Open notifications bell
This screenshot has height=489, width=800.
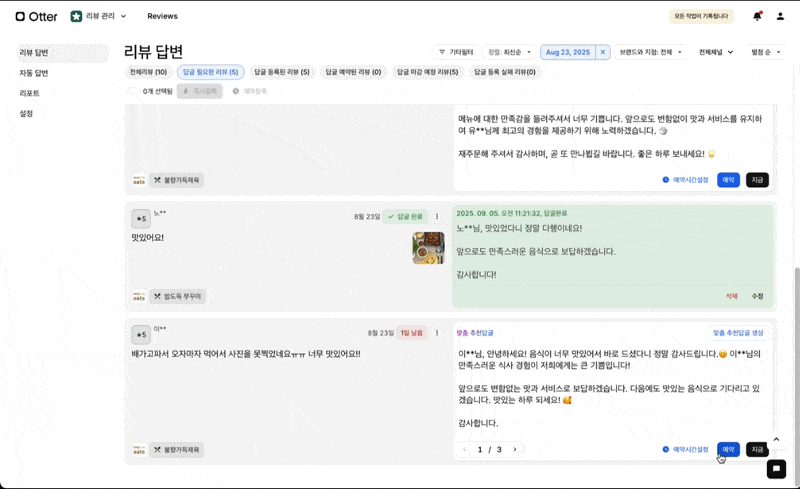(757, 16)
